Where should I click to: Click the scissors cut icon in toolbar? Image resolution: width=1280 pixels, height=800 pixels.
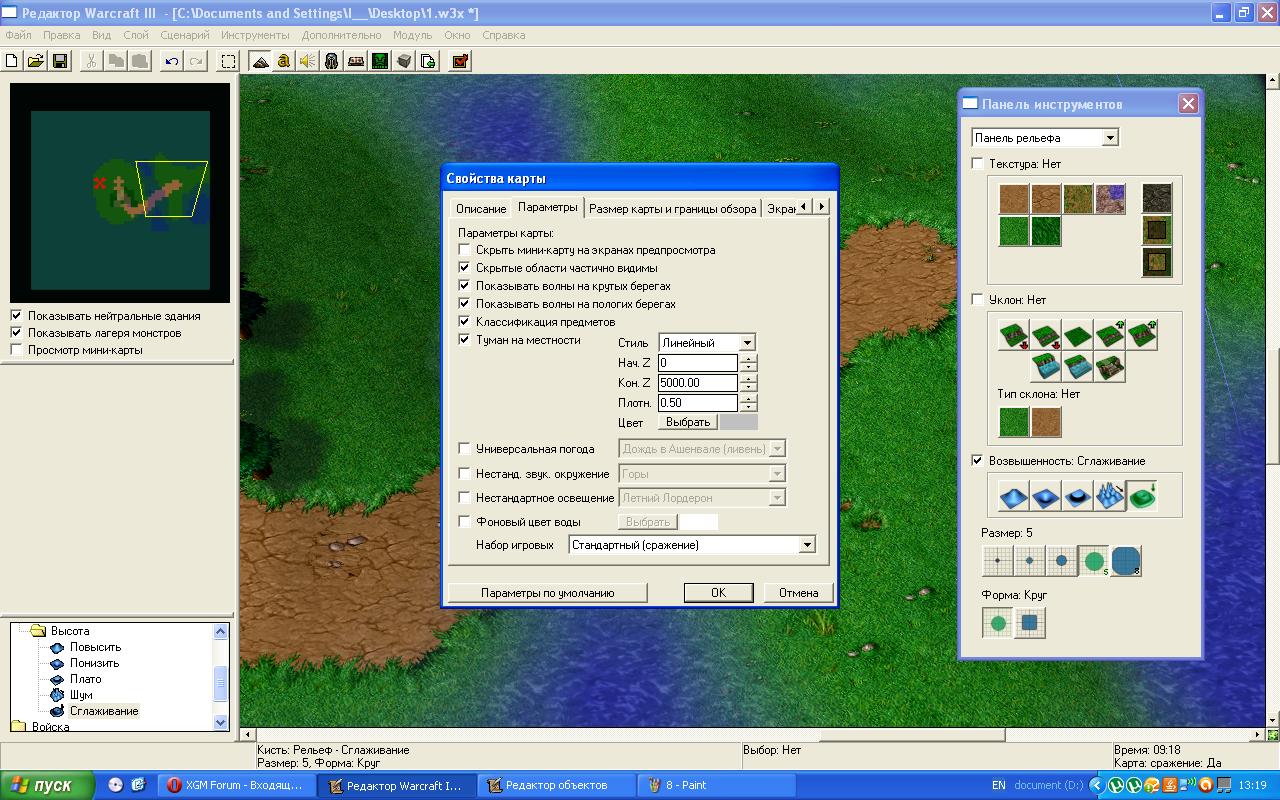click(x=92, y=61)
